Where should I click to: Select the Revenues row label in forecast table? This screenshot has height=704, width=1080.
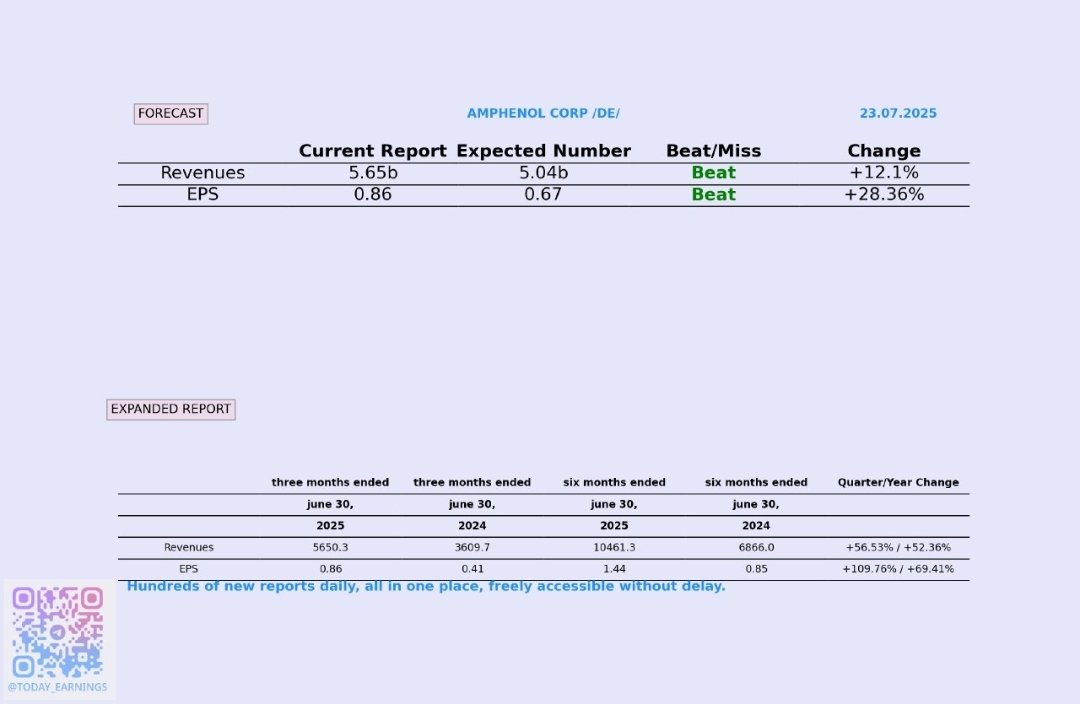tap(202, 173)
